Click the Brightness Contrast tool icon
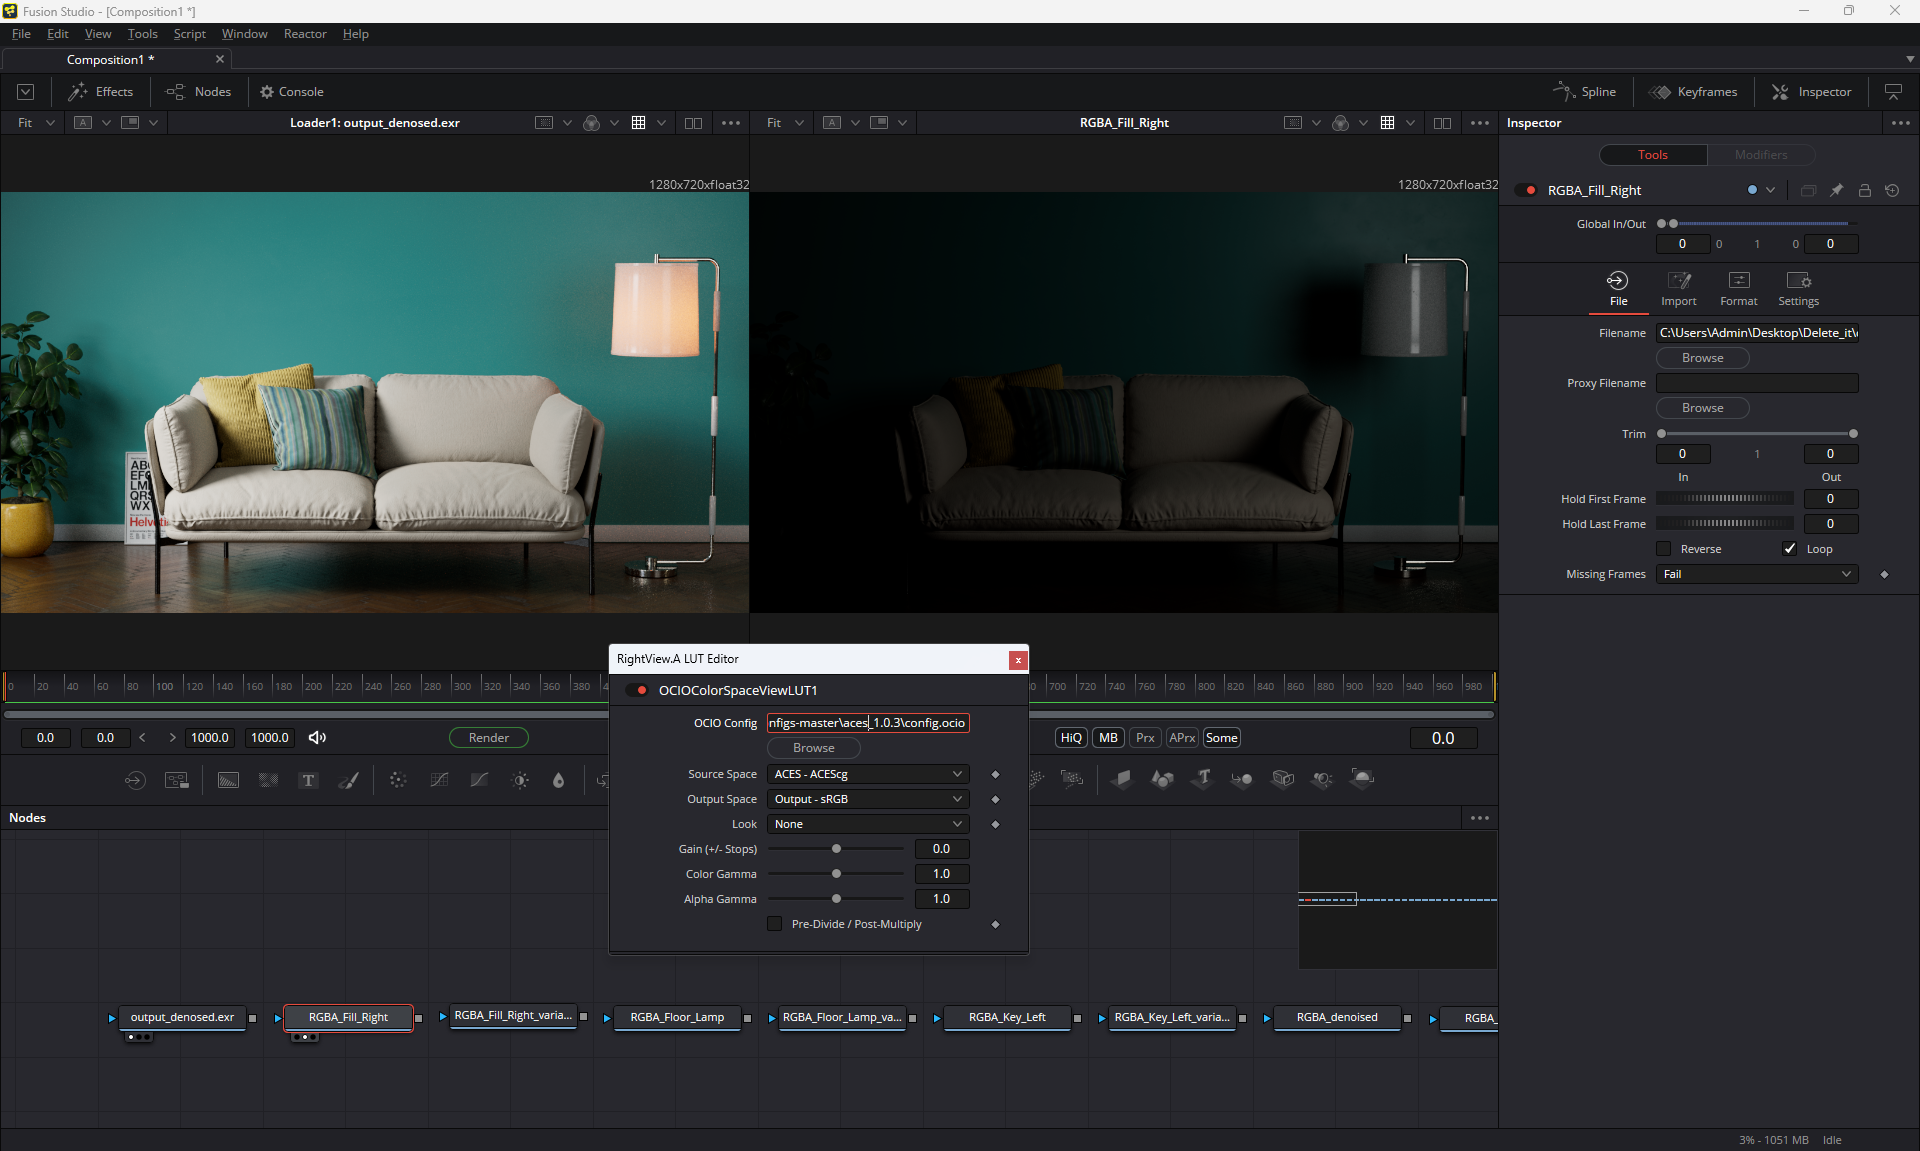This screenshot has height=1151, width=1920. click(520, 780)
